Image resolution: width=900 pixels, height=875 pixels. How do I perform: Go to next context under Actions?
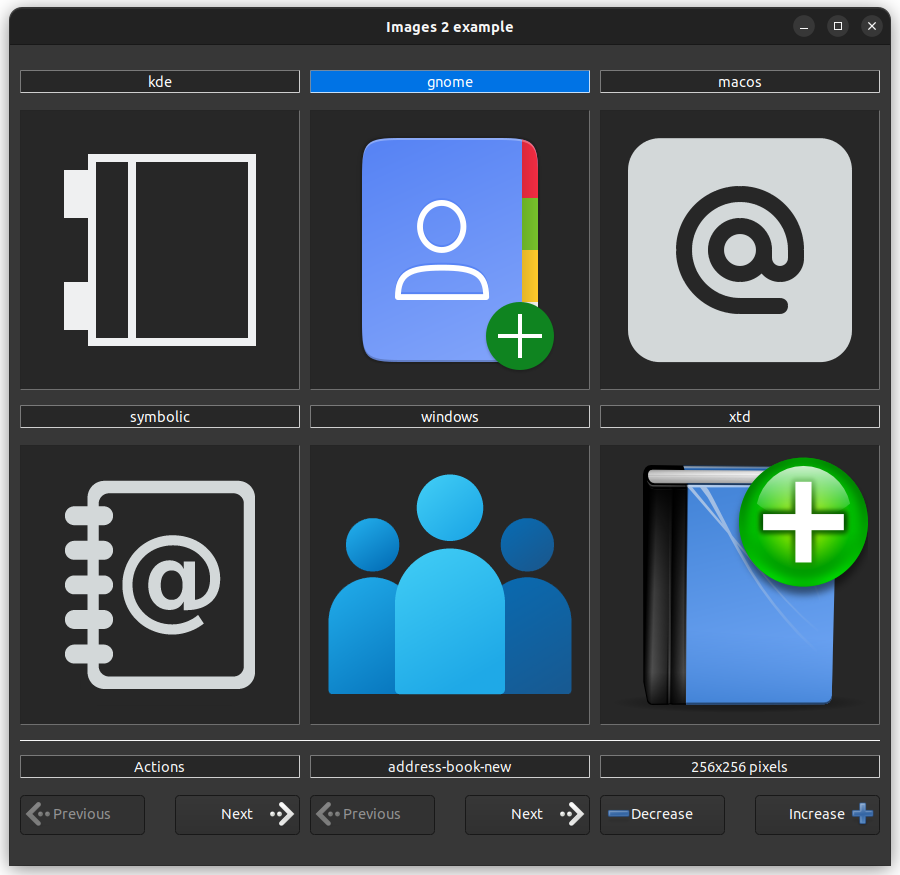(237, 815)
